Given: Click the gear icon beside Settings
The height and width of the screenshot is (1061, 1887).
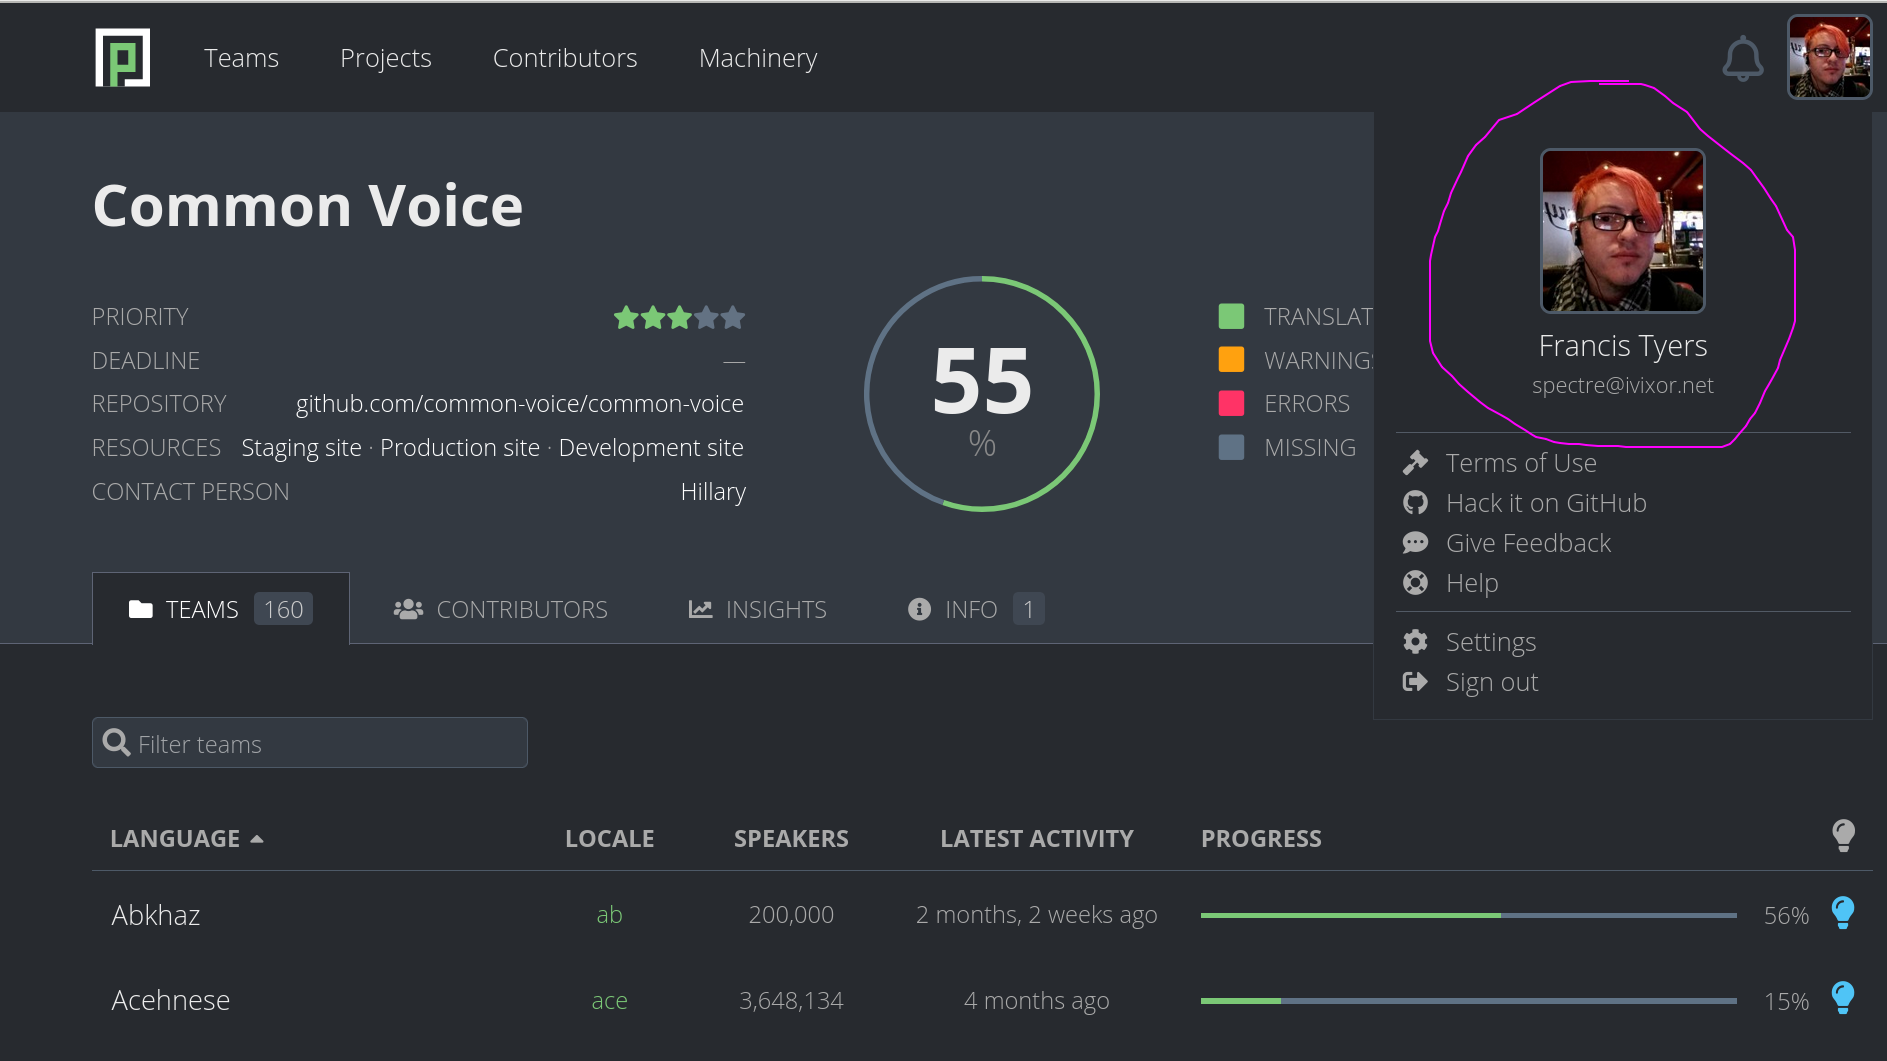Looking at the screenshot, I should tap(1416, 641).
